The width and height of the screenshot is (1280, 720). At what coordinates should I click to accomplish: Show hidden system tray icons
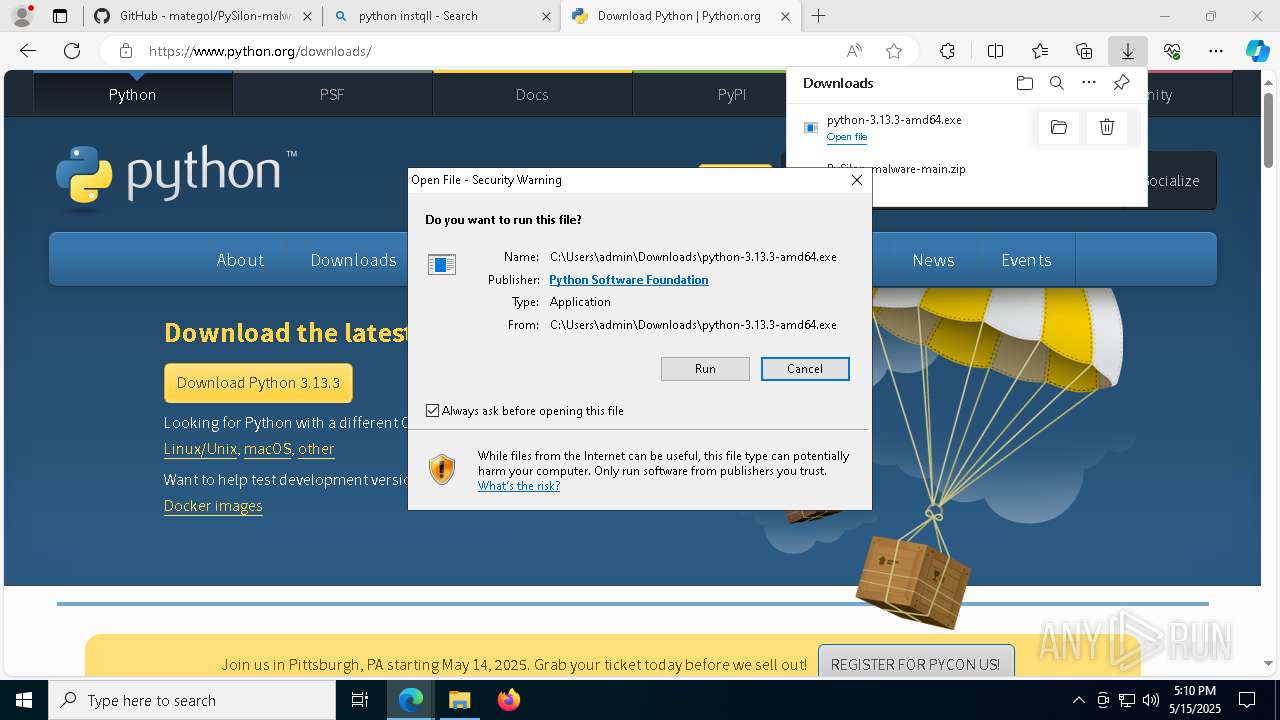click(x=1078, y=700)
